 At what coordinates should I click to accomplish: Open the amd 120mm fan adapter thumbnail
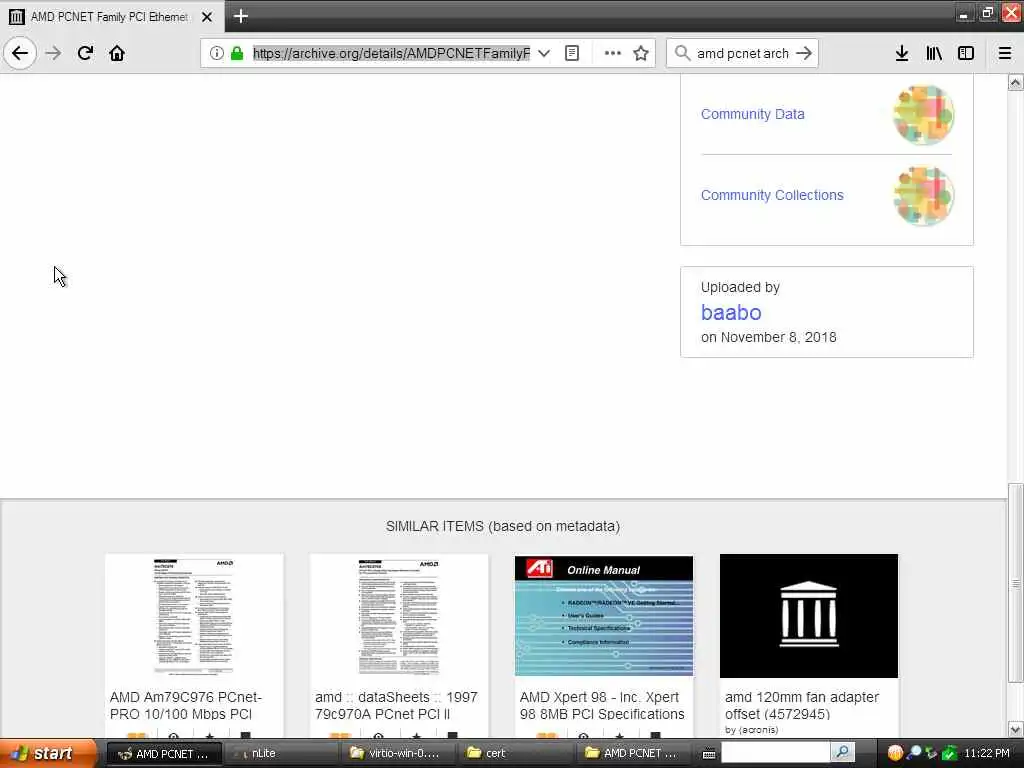point(808,616)
